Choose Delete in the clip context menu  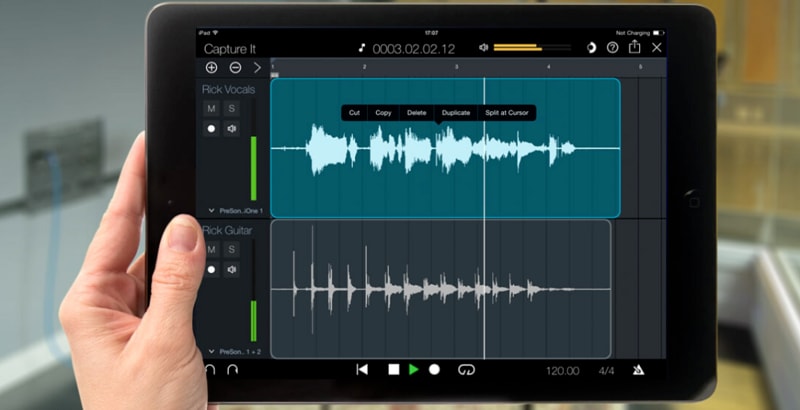tap(416, 113)
